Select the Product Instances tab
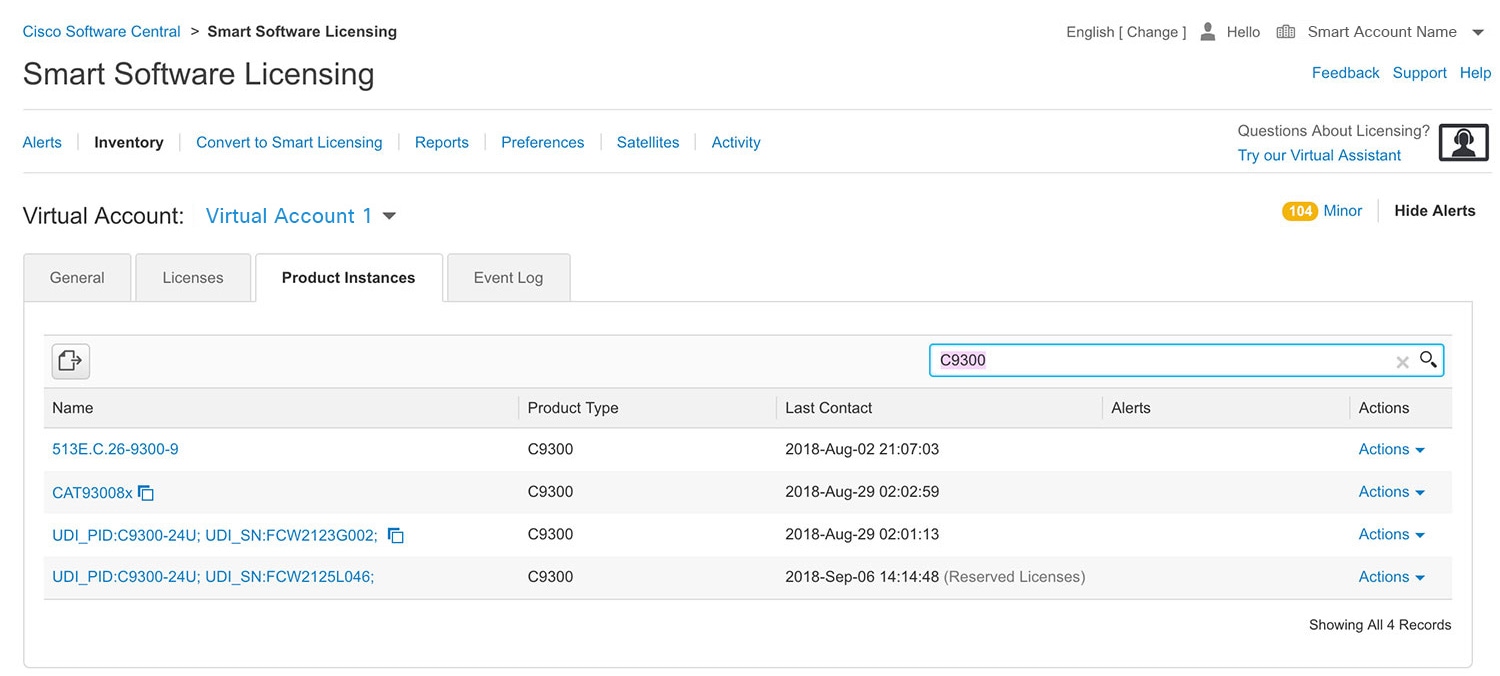Screen dimensions: 1500x676 tap(348, 278)
